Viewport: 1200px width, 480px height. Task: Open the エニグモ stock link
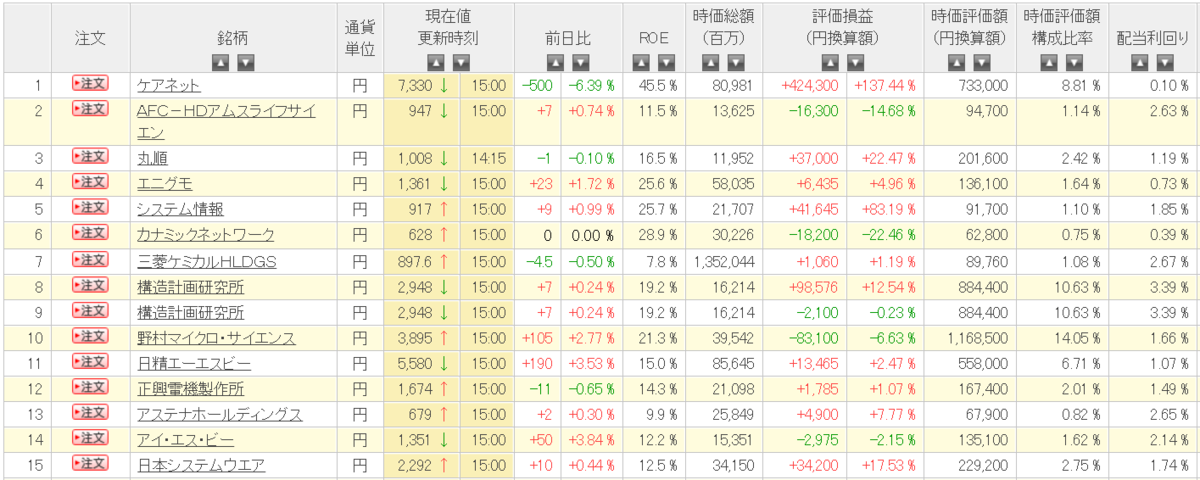[164, 184]
